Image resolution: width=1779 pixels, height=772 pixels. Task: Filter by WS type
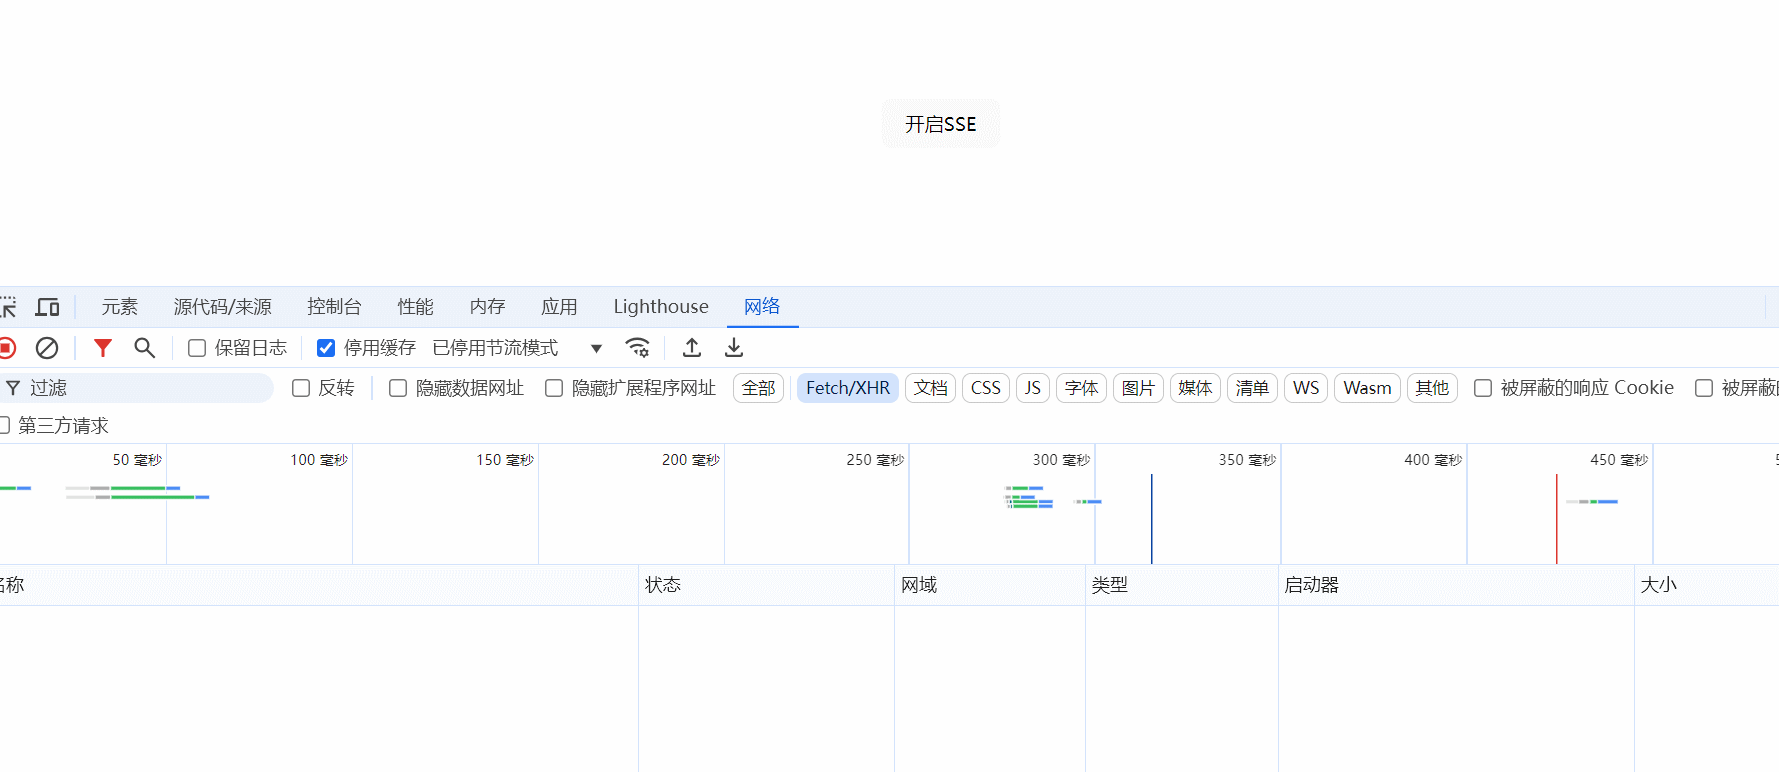click(1306, 388)
